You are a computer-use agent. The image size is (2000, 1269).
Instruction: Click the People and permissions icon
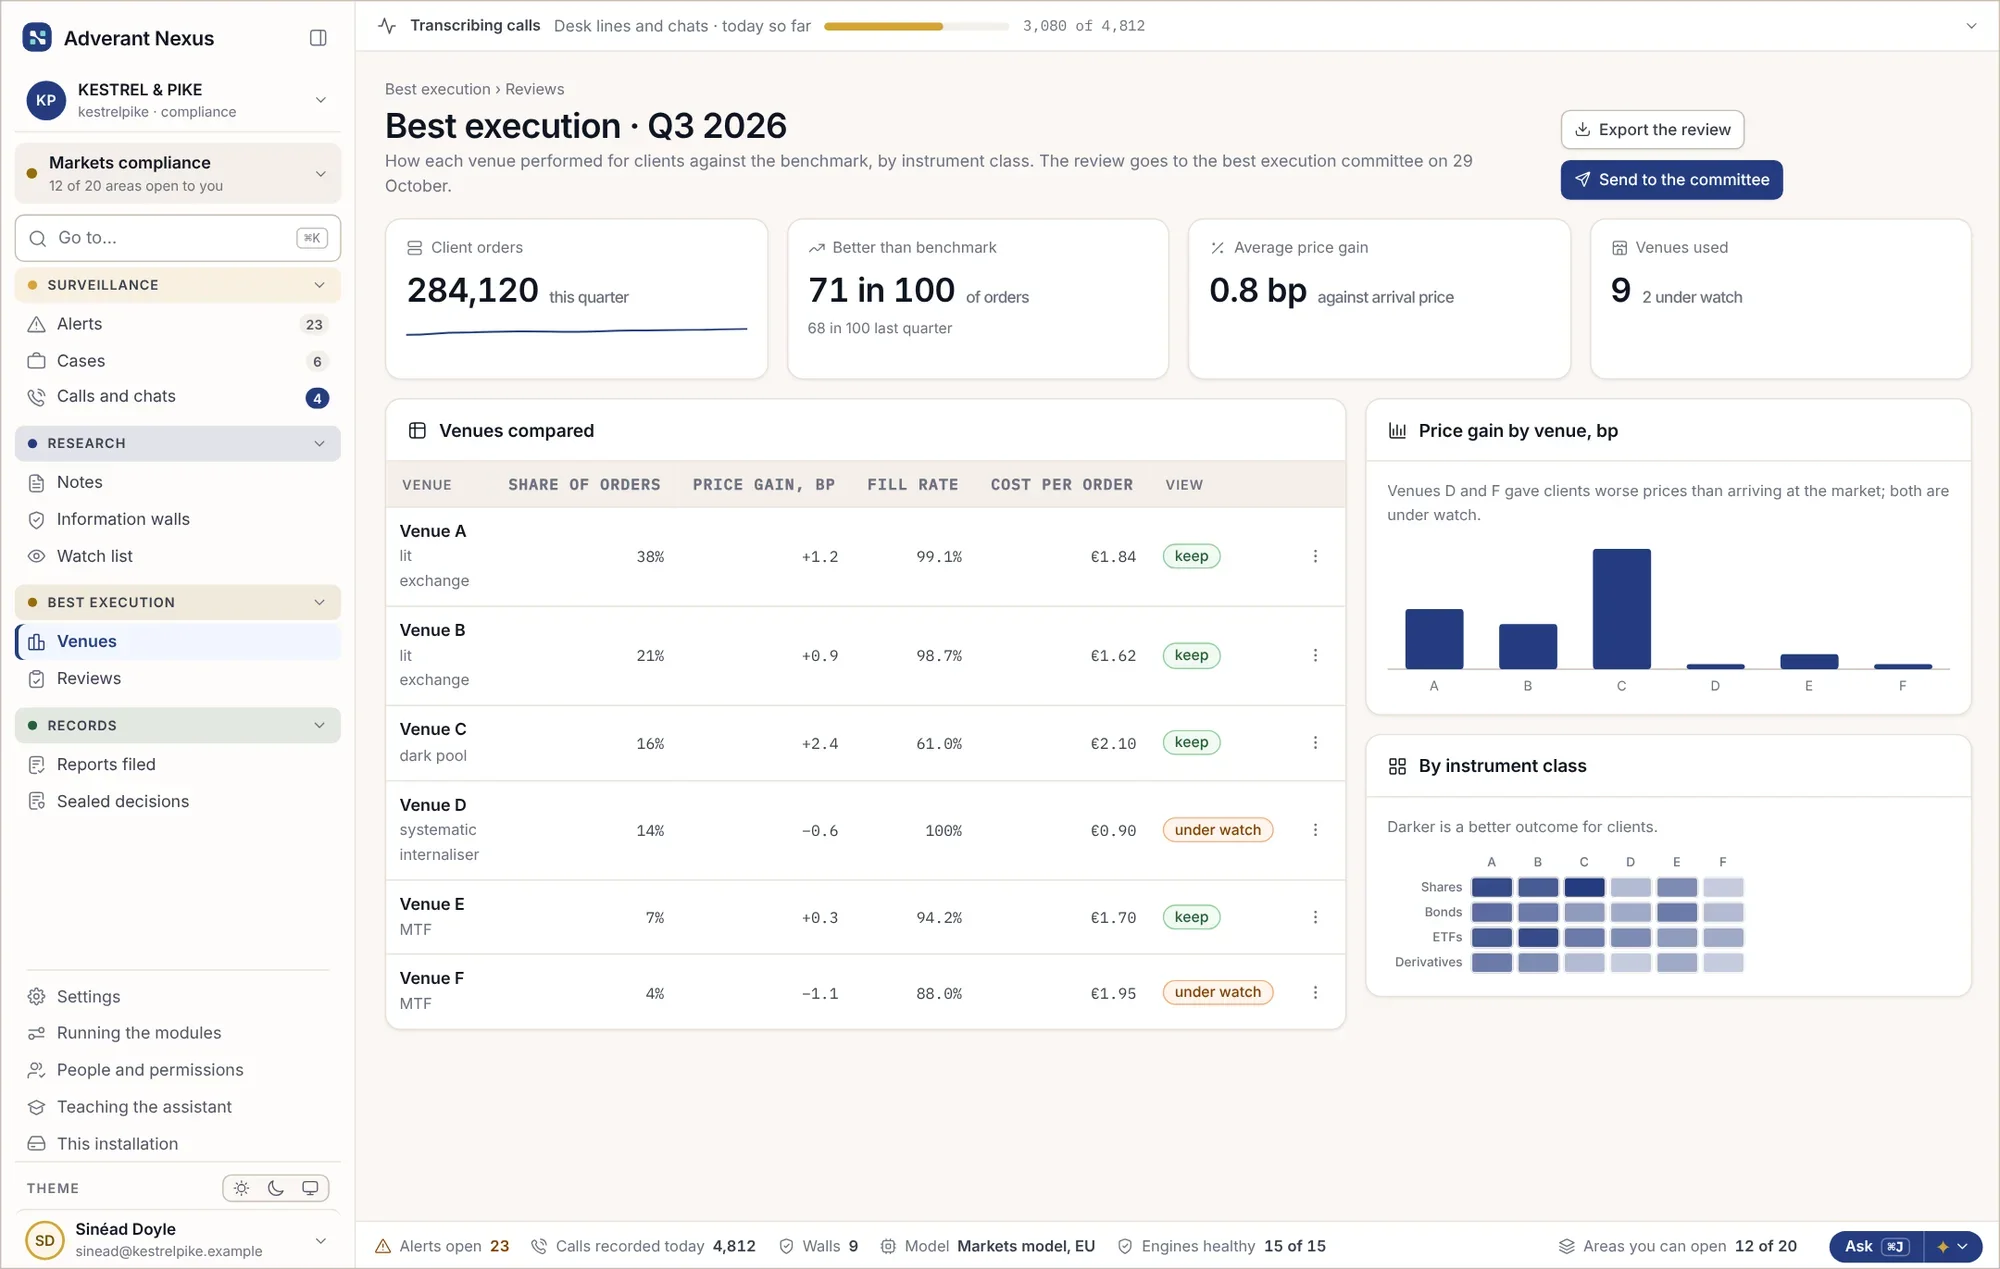[x=37, y=1070]
